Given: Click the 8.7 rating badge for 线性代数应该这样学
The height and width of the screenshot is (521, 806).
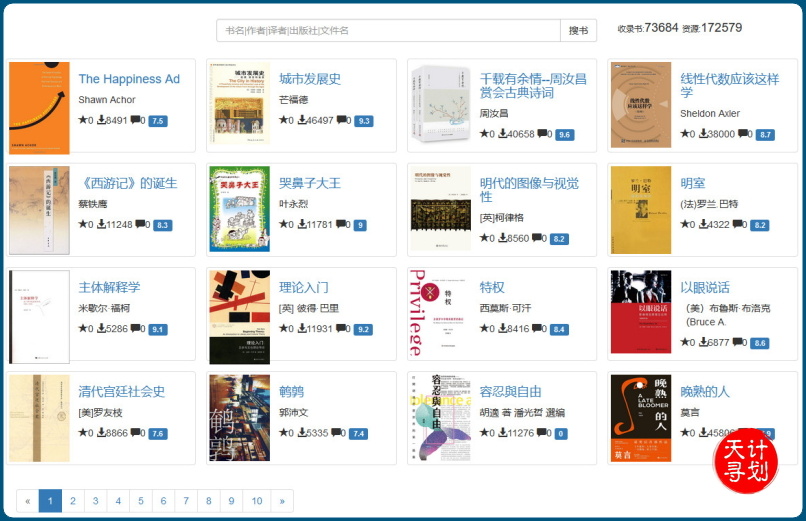Looking at the screenshot, I should 765,134.
